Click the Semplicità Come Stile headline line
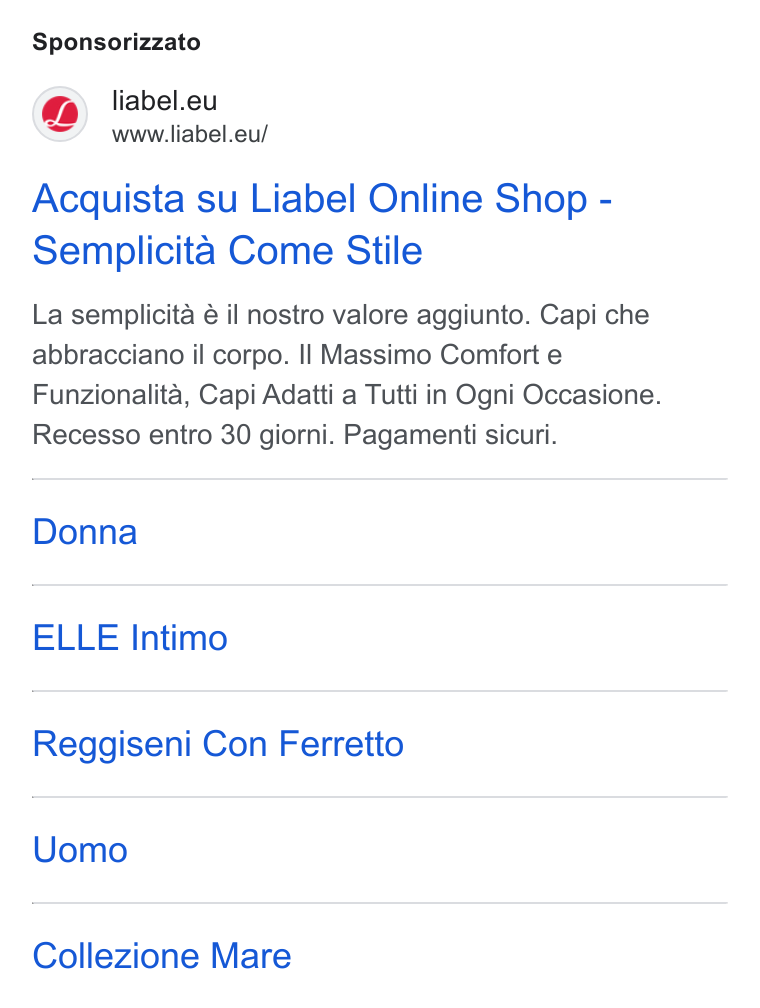 tap(228, 250)
